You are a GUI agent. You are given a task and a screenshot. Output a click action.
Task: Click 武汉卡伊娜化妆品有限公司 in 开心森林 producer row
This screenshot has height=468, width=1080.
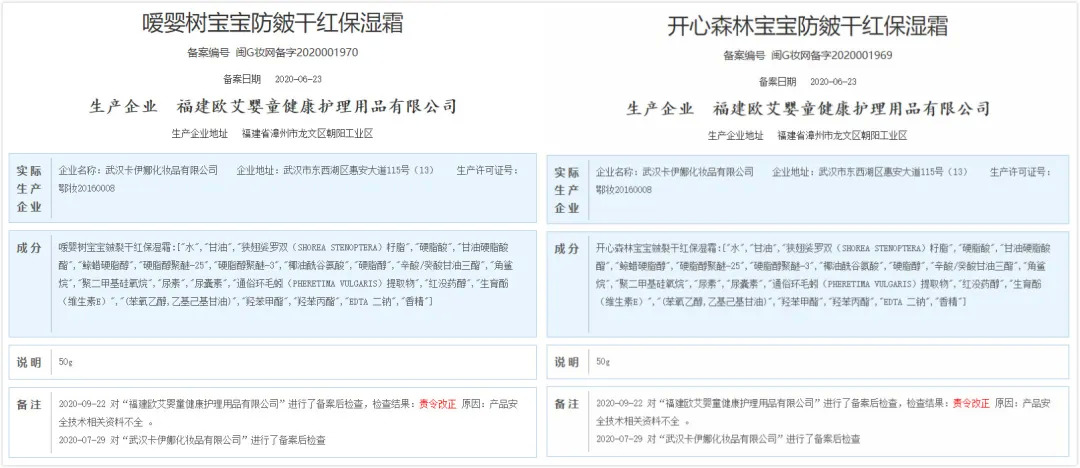pos(698,172)
